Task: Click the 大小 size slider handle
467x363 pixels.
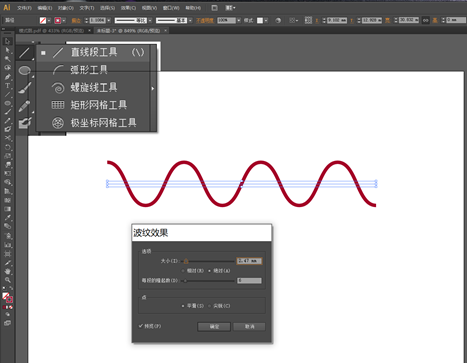Action: pyautogui.click(x=186, y=261)
